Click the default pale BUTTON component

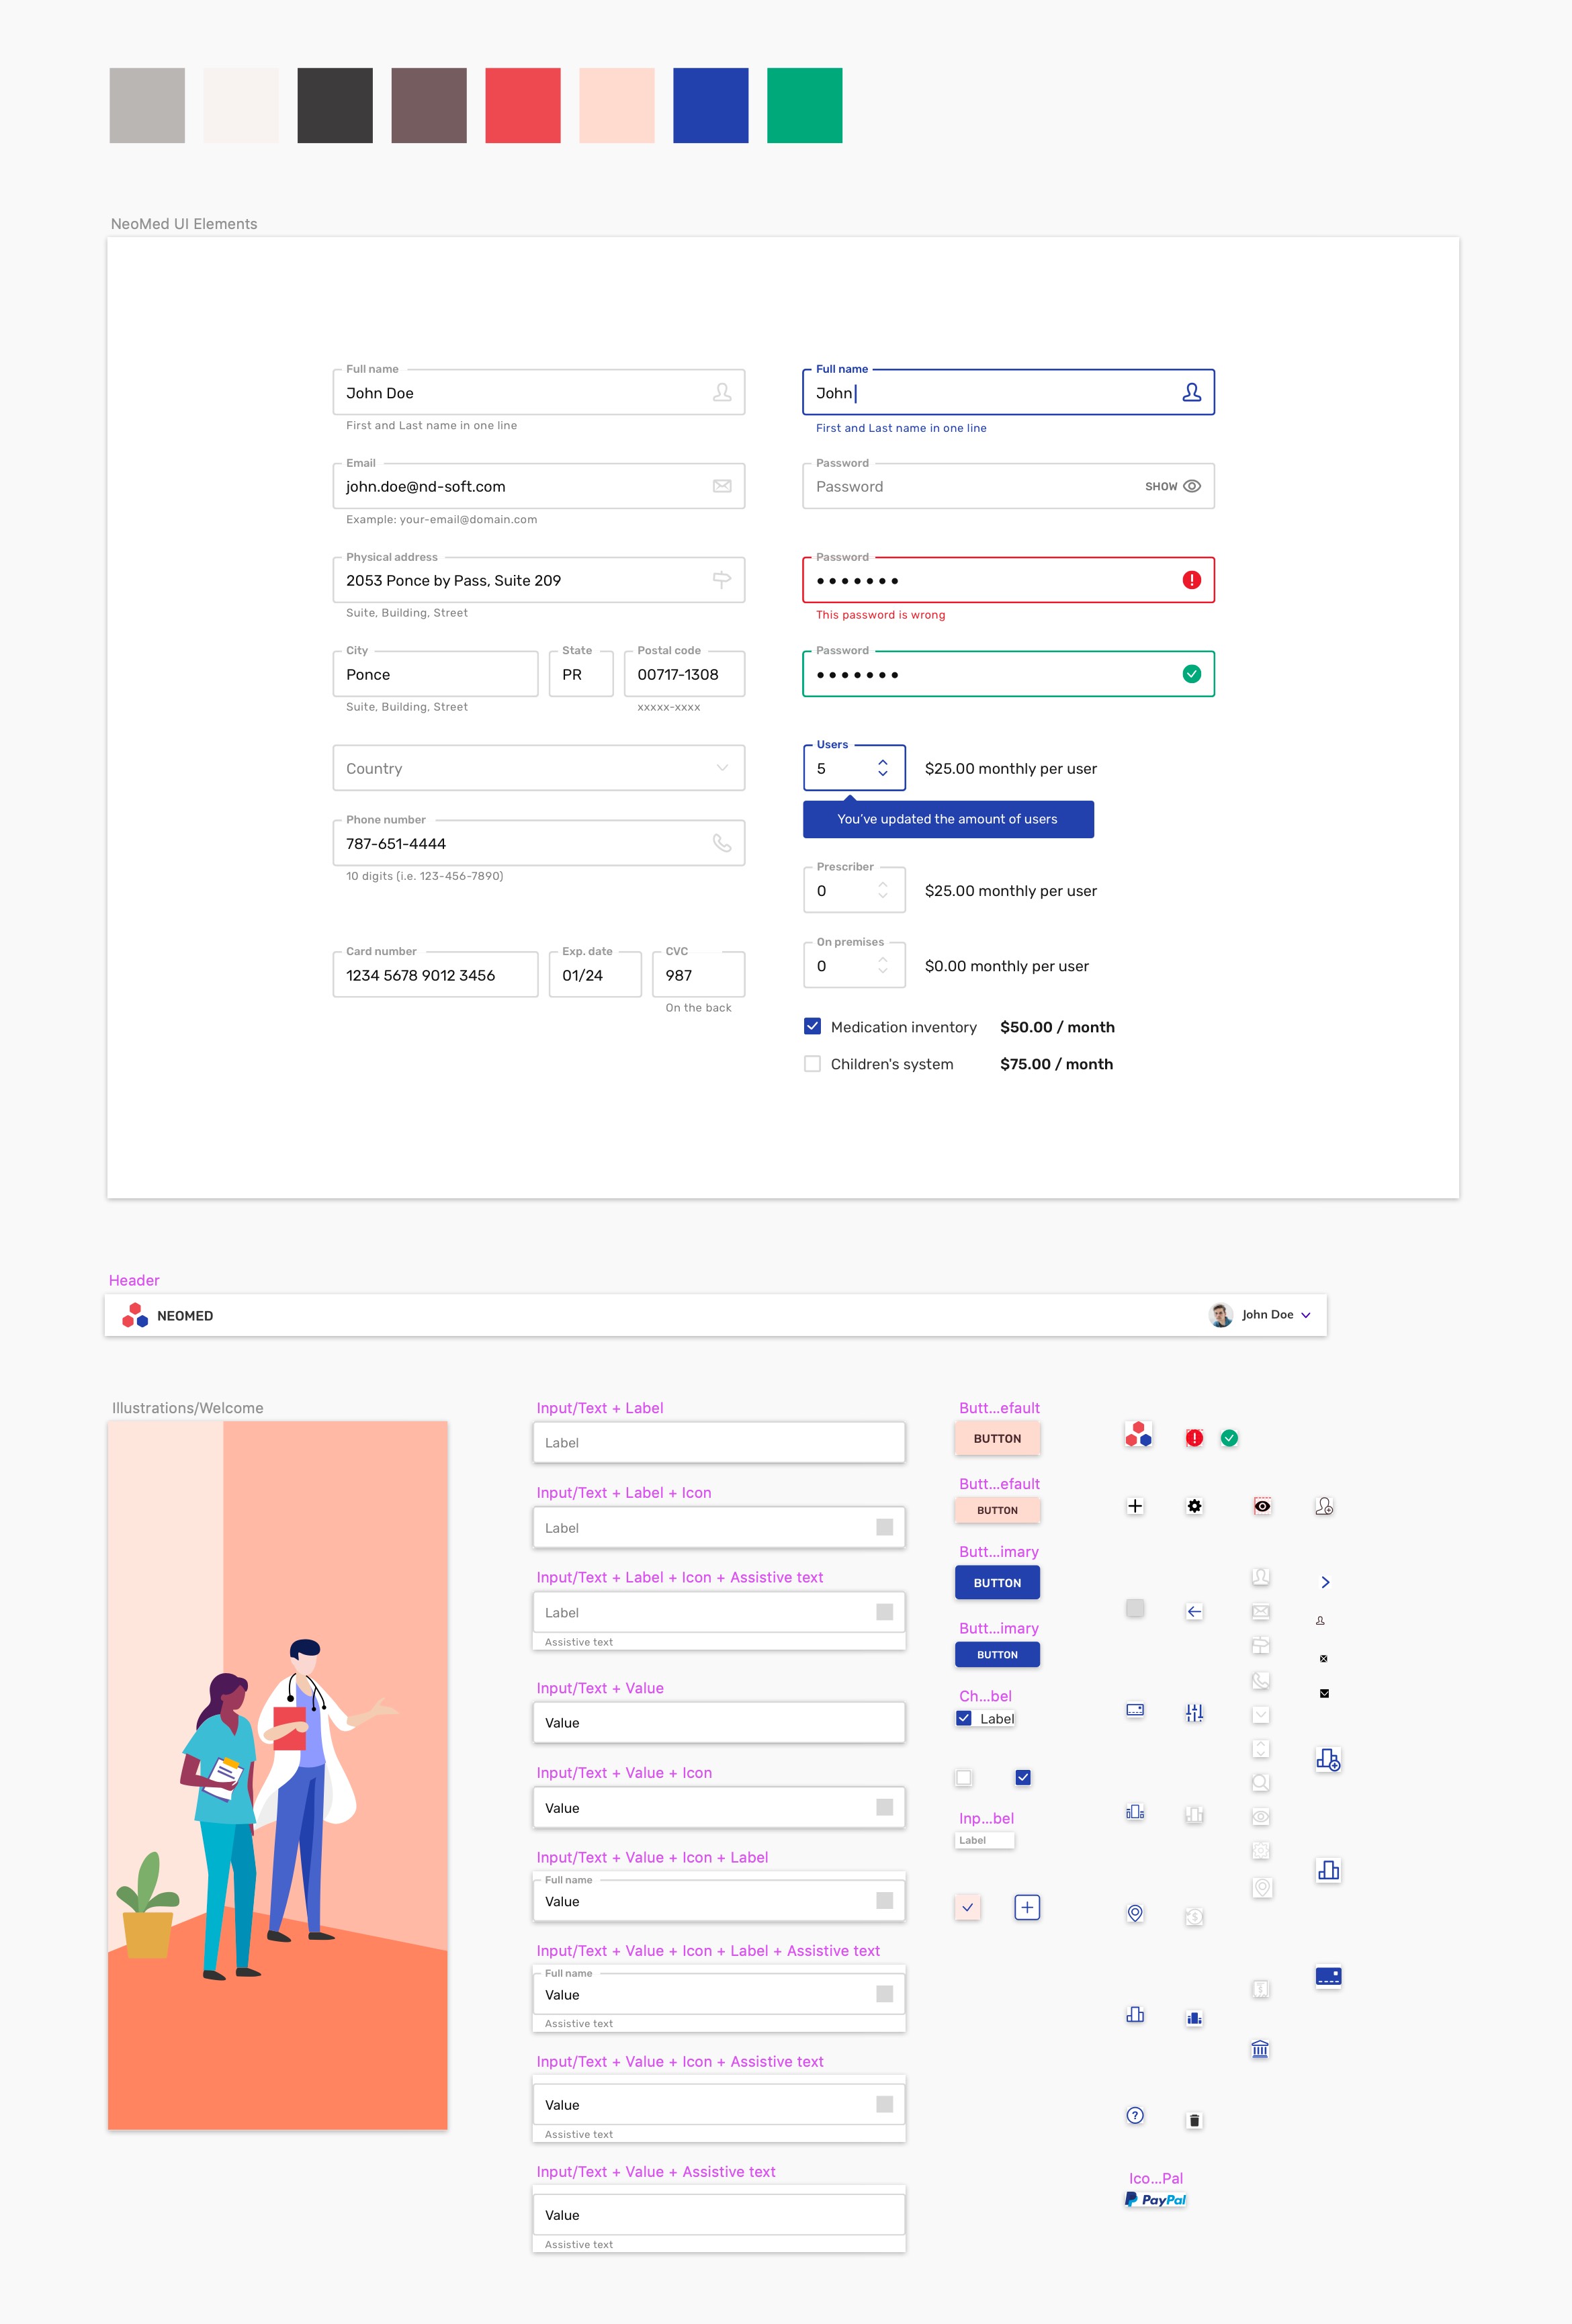point(997,1438)
